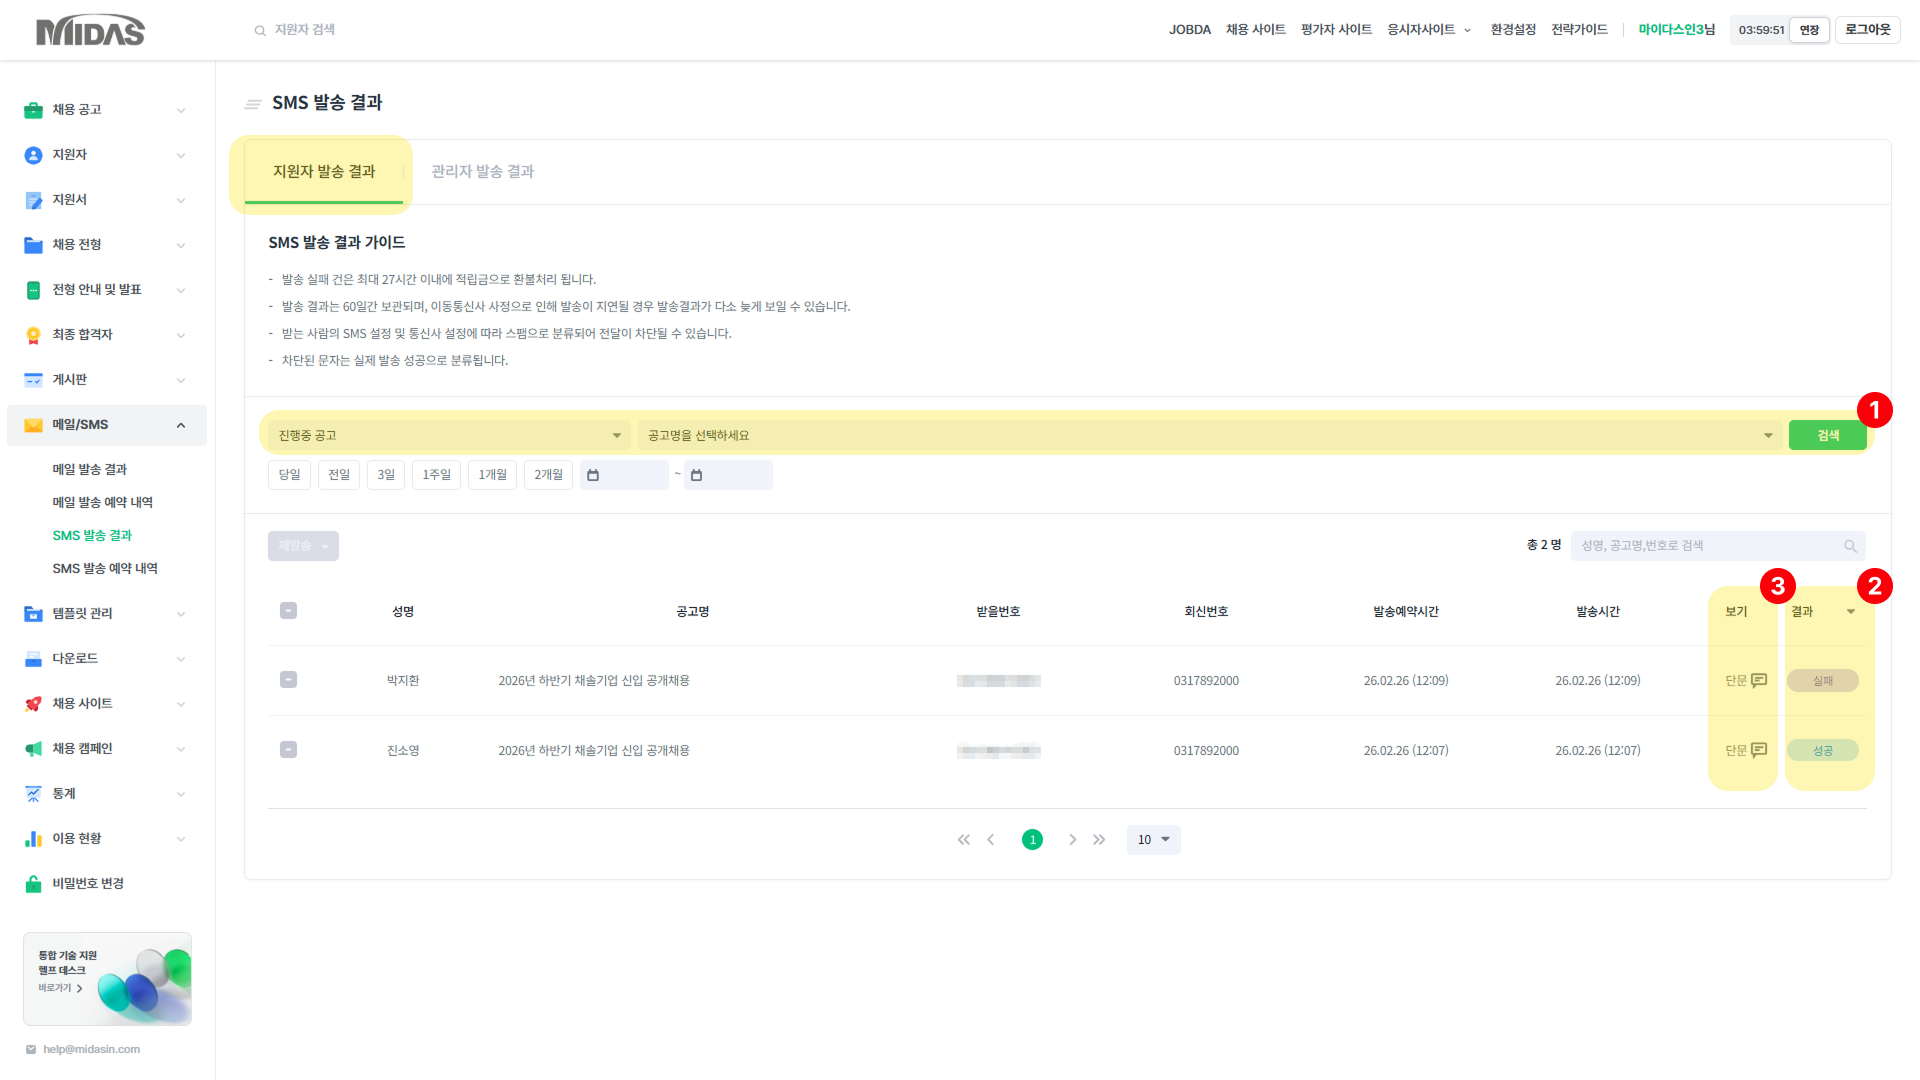1920x1080 pixels.
Task: Toggle the select-all checkbox in the table header
Action: [x=288, y=611]
